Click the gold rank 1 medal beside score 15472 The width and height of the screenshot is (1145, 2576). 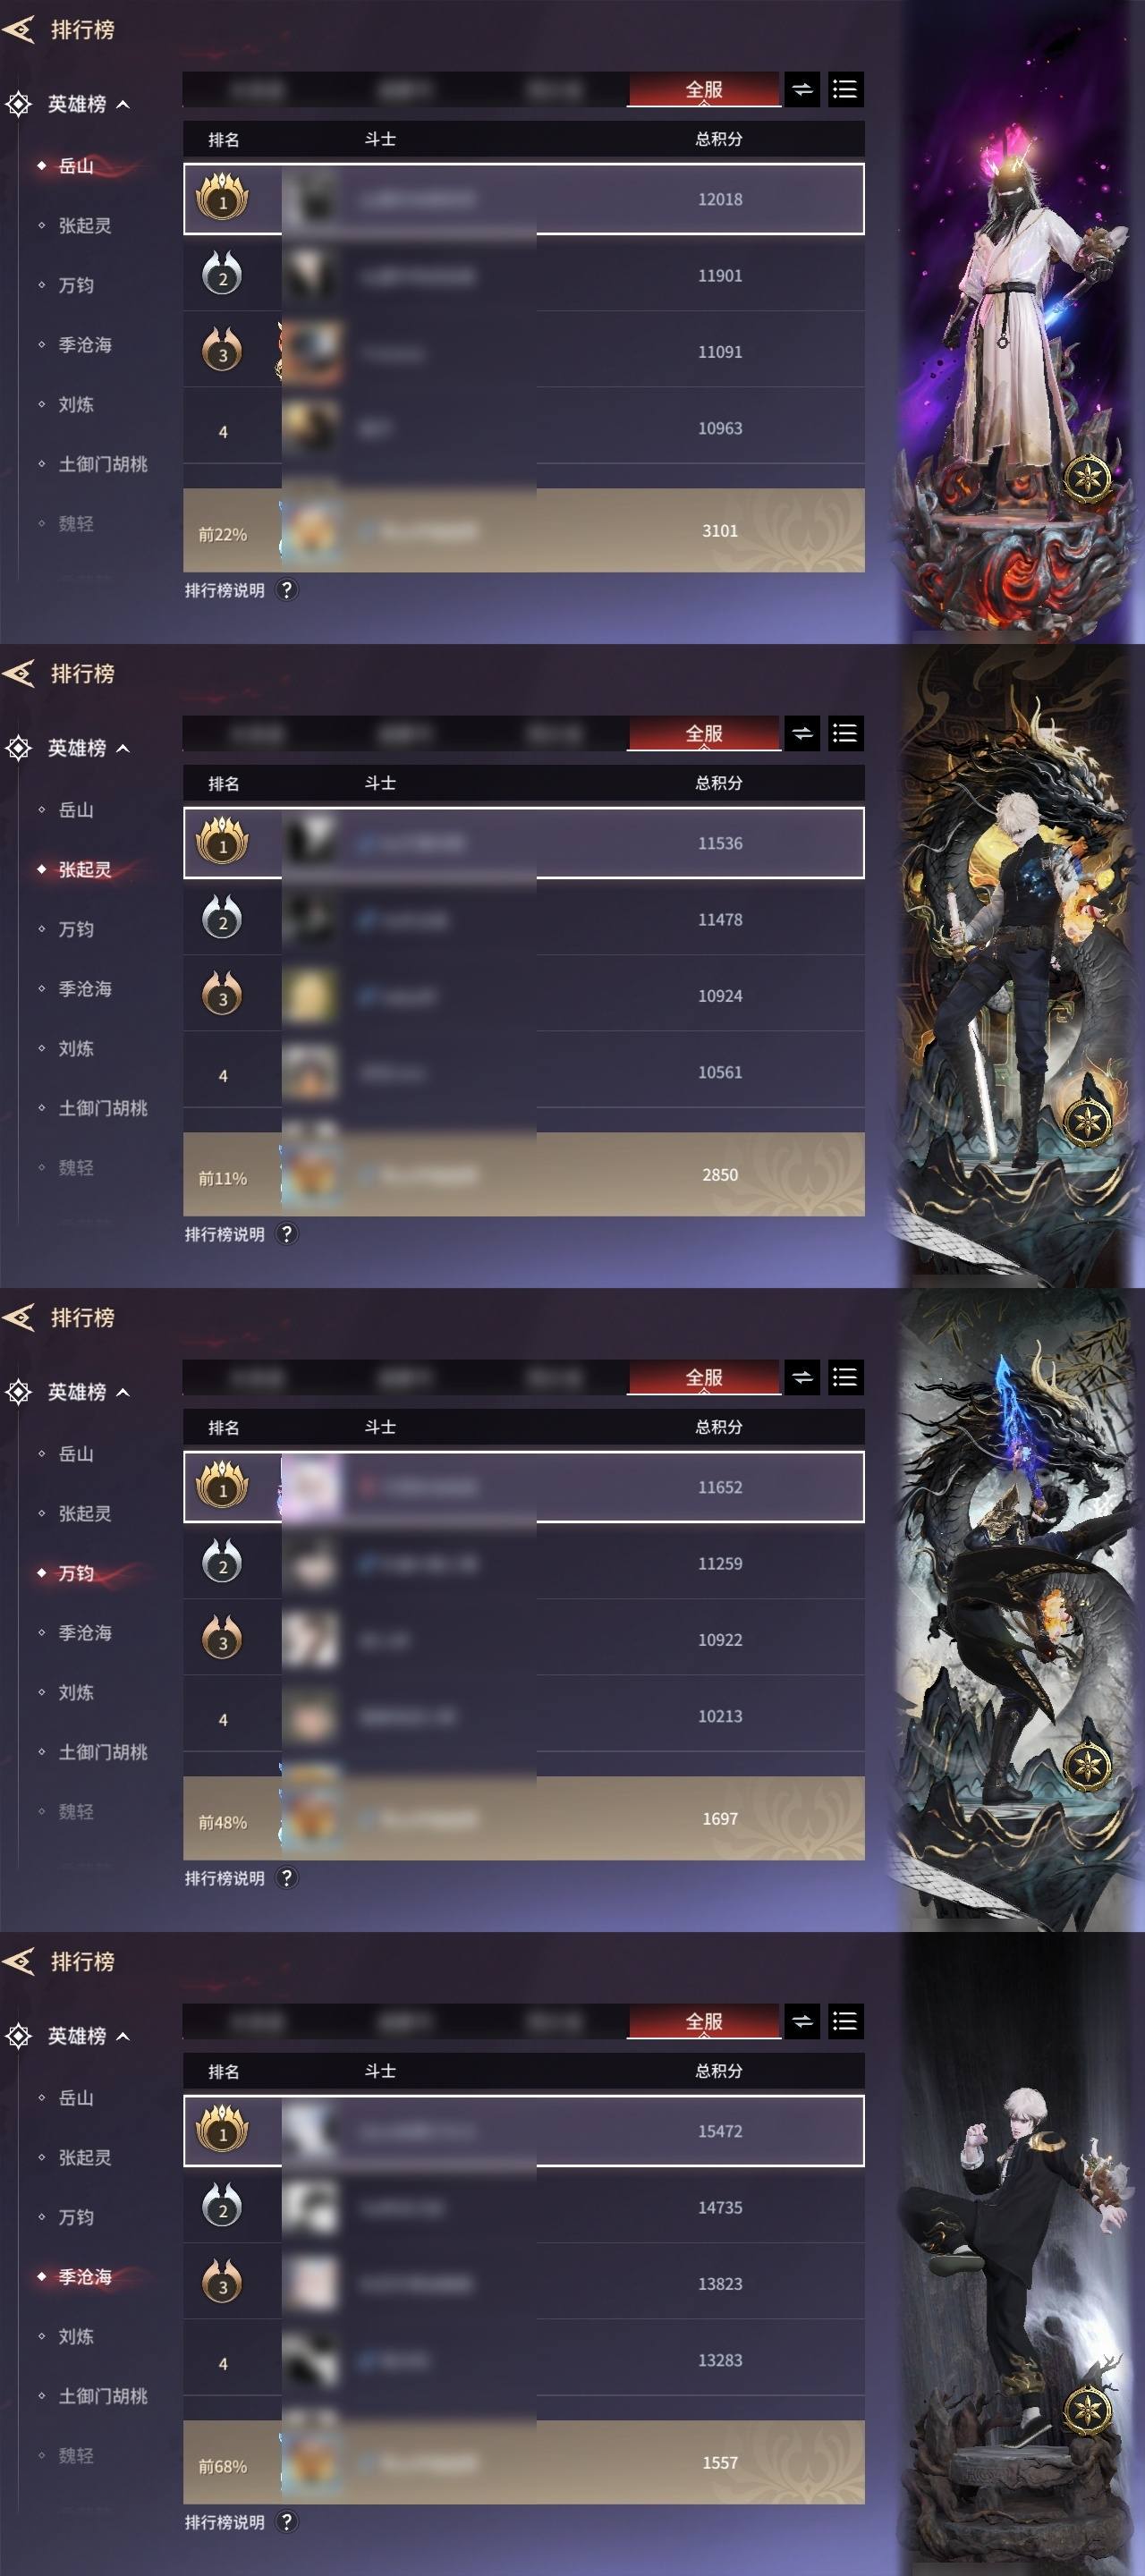[x=222, y=2130]
